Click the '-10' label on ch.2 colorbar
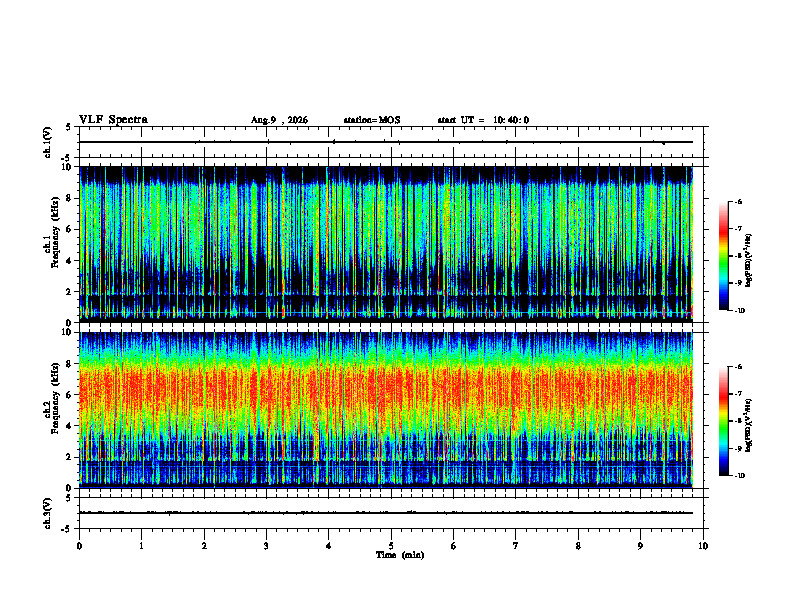792x612 pixels. tap(740, 476)
